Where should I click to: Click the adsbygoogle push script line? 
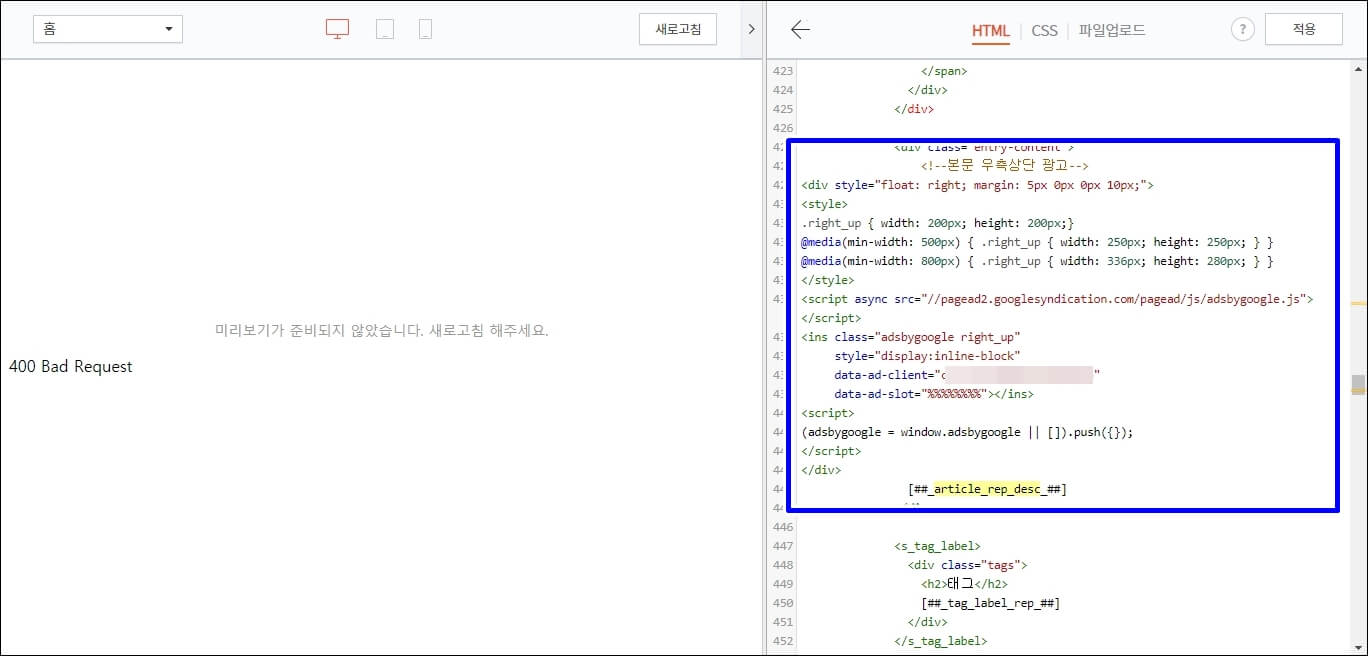click(967, 432)
